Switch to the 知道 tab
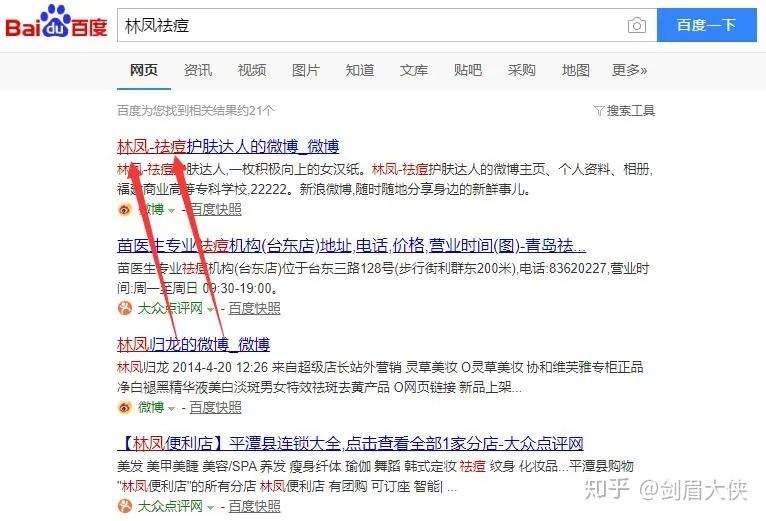Viewport: 766px width, 521px height. 360,70
